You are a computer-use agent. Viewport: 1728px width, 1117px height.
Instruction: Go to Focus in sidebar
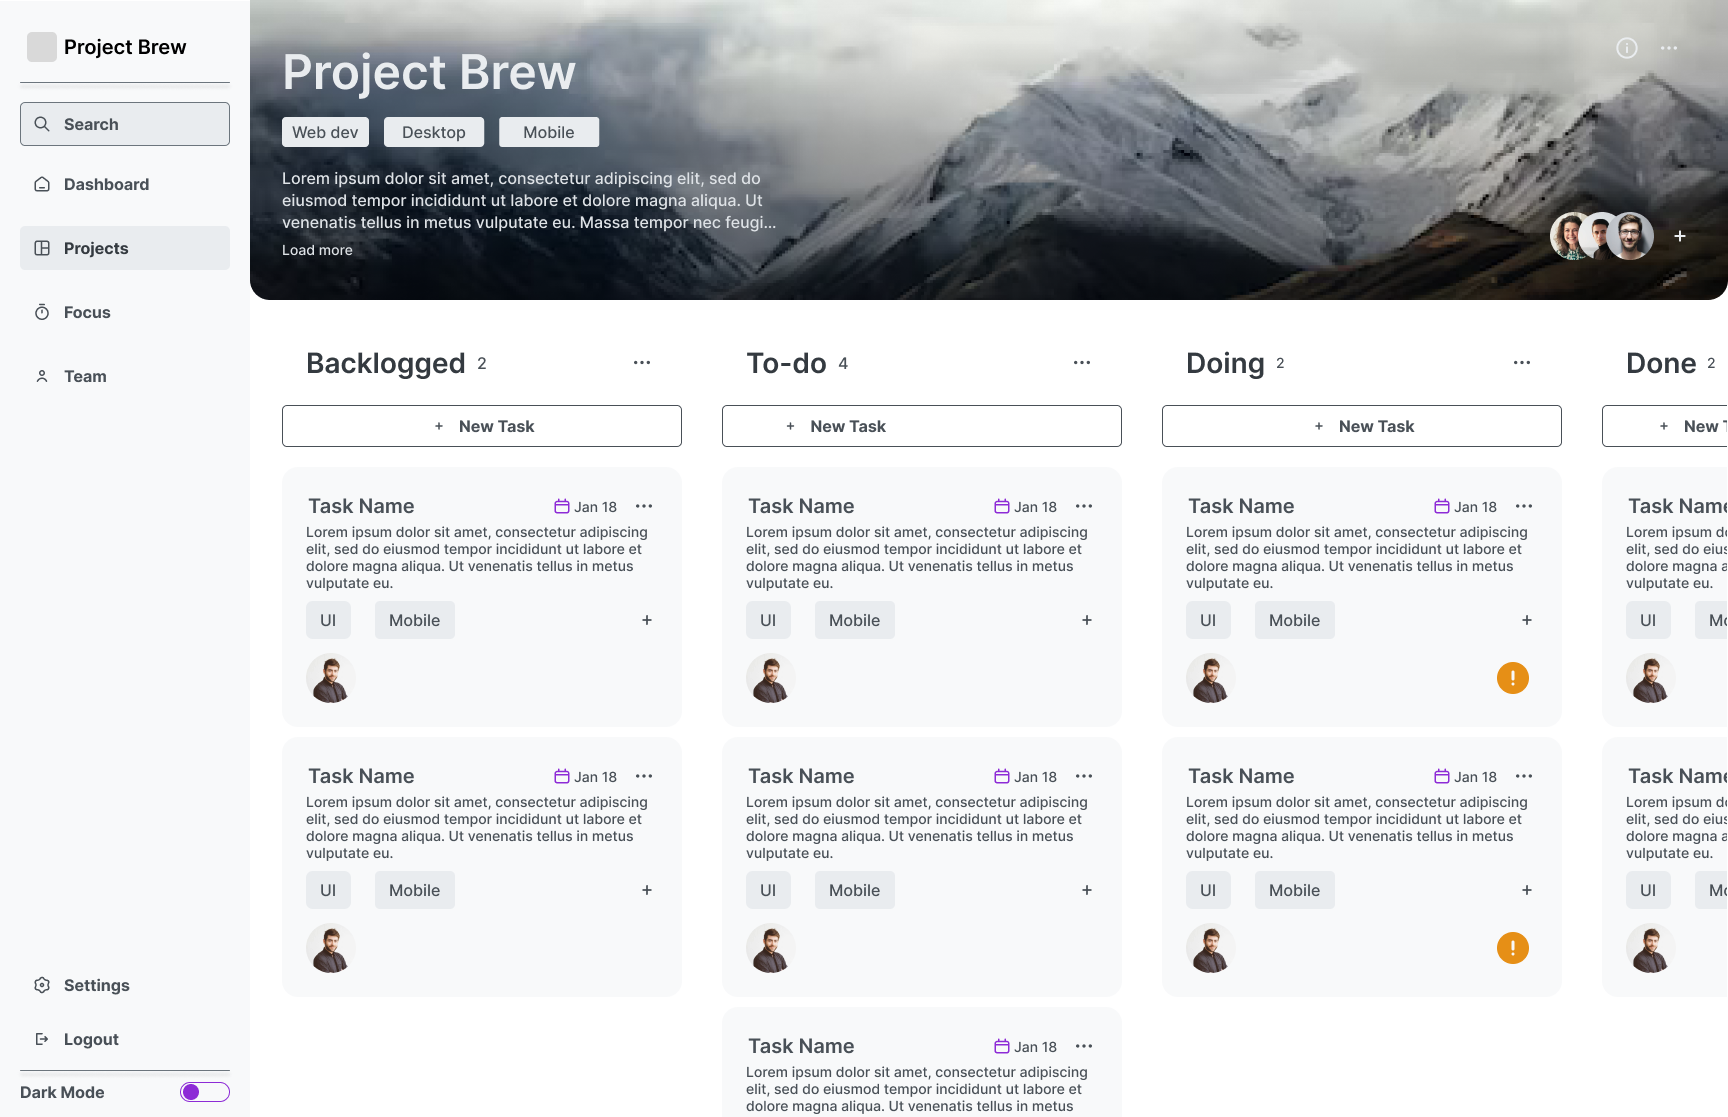click(x=125, y=312)
